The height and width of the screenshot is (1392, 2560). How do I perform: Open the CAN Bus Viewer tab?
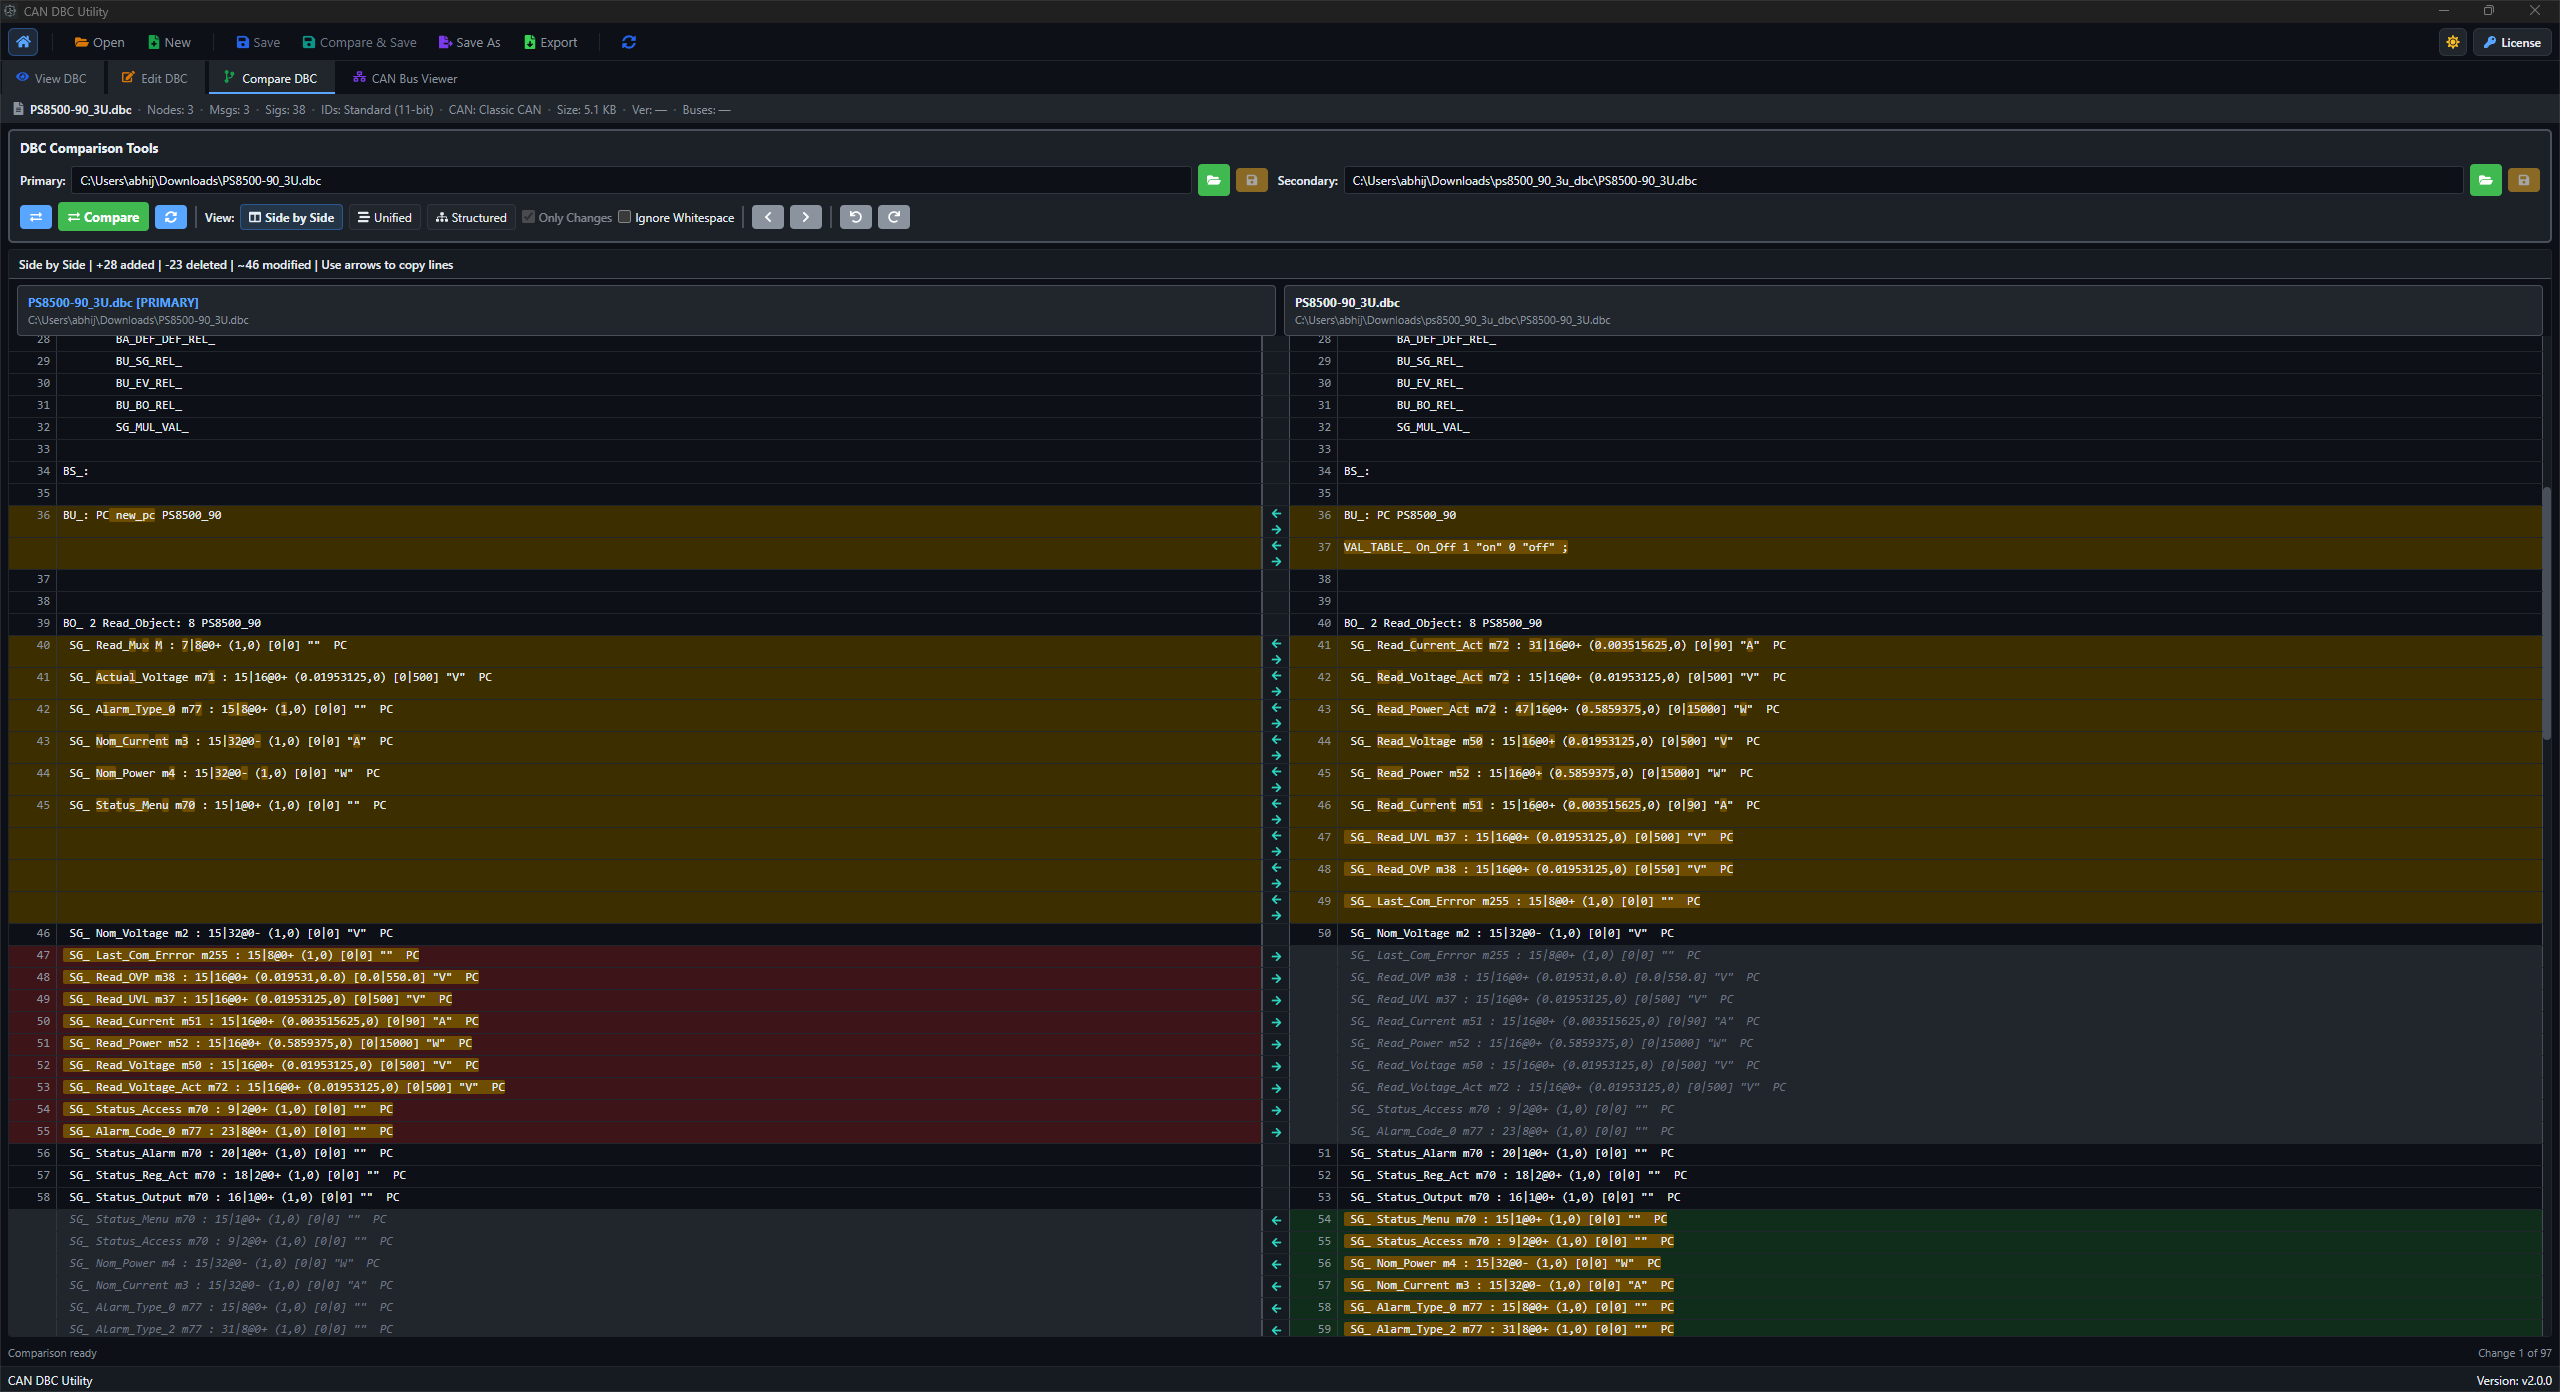pyautogui.click(x=405, y=78)
